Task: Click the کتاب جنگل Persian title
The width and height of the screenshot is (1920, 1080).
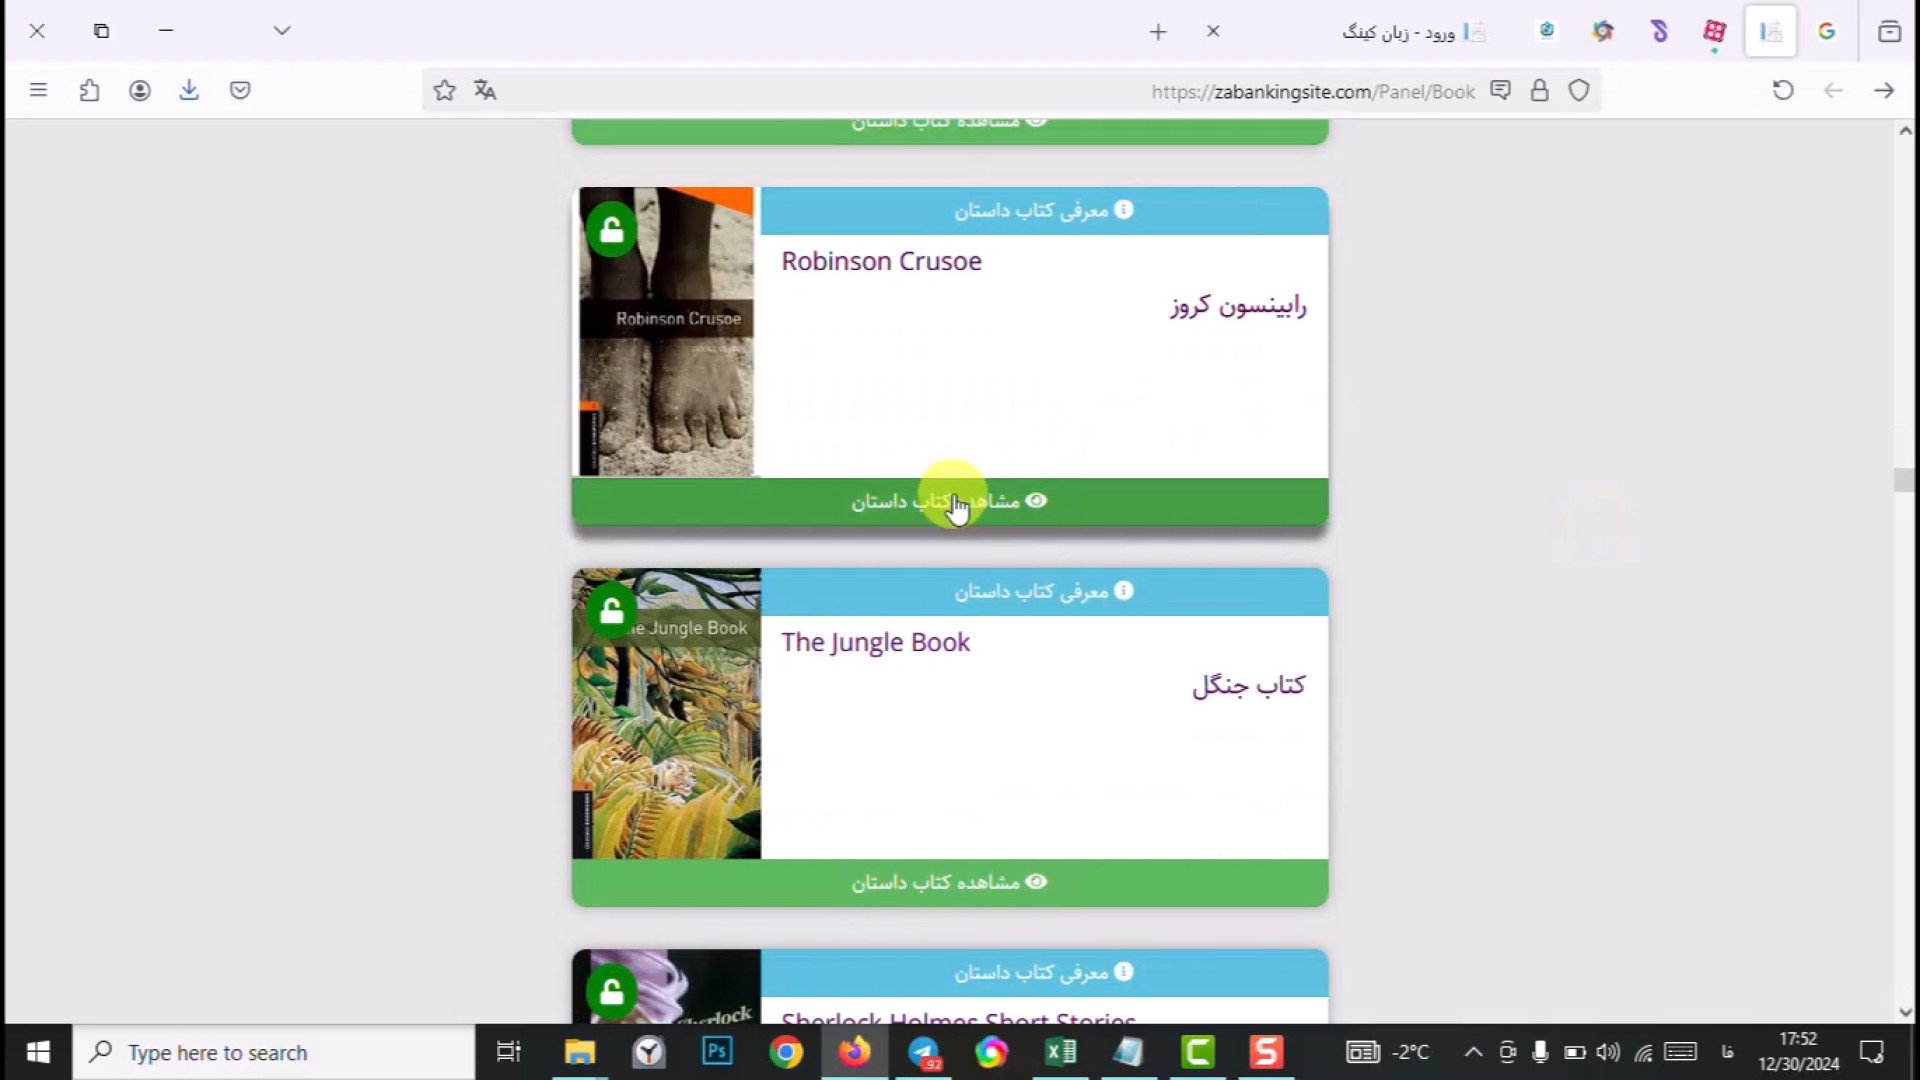Action: coord(1248,686)
